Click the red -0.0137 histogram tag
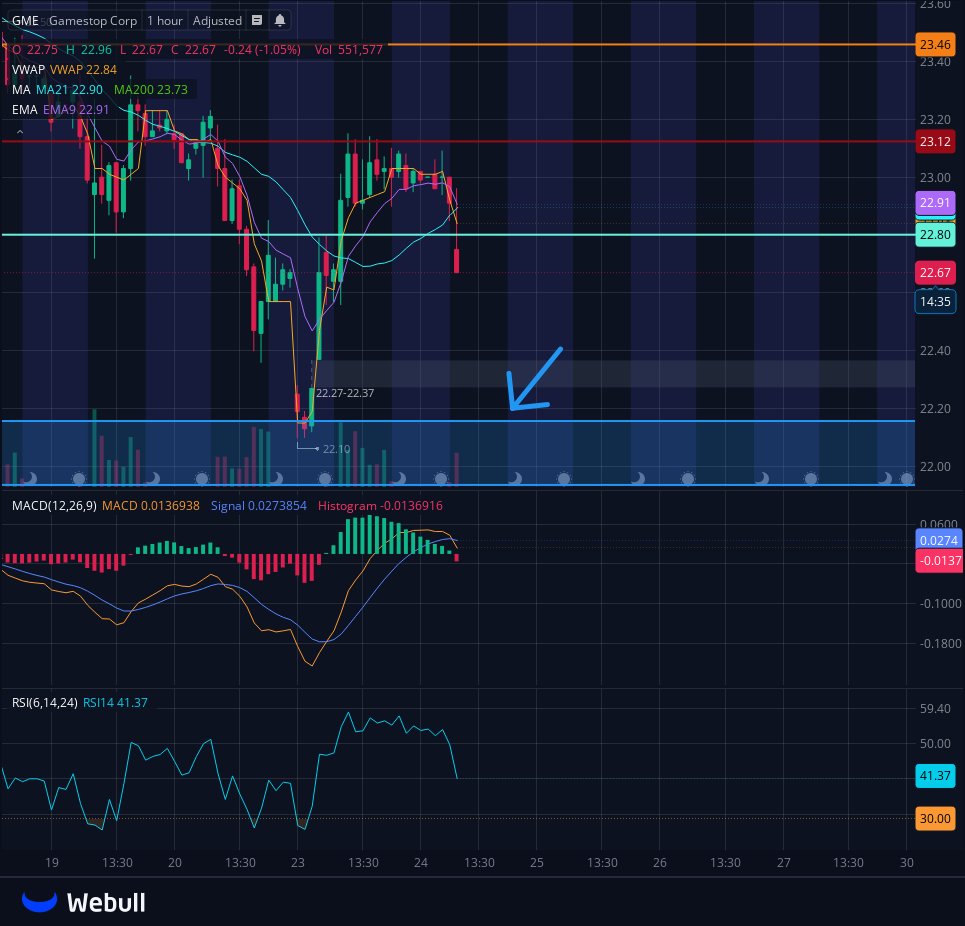The image size is (965, 926). click(x=939, y=561)
